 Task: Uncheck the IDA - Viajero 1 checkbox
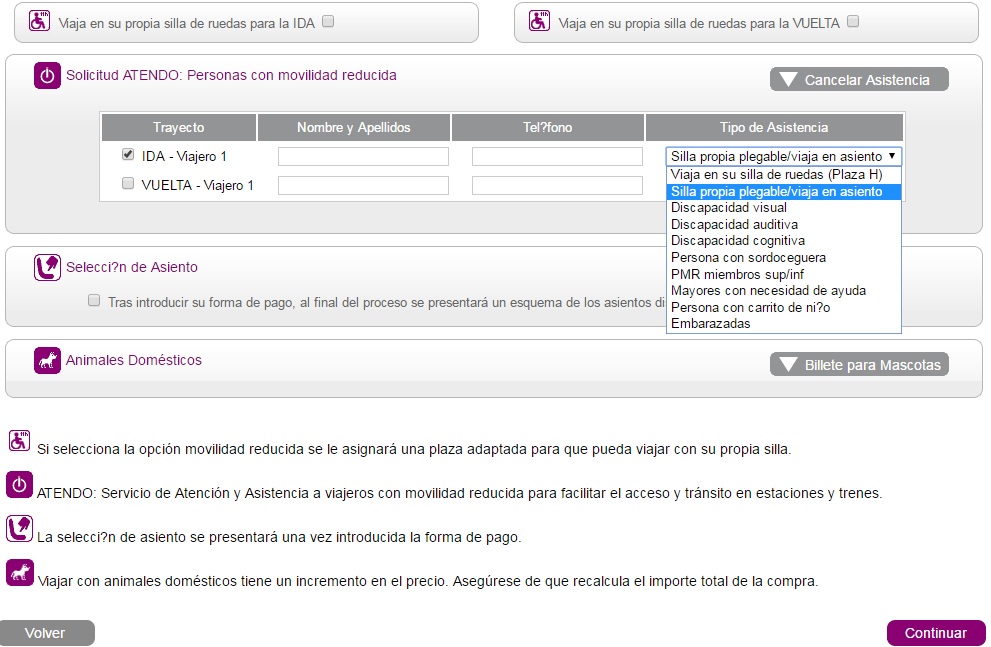(127, 155)
